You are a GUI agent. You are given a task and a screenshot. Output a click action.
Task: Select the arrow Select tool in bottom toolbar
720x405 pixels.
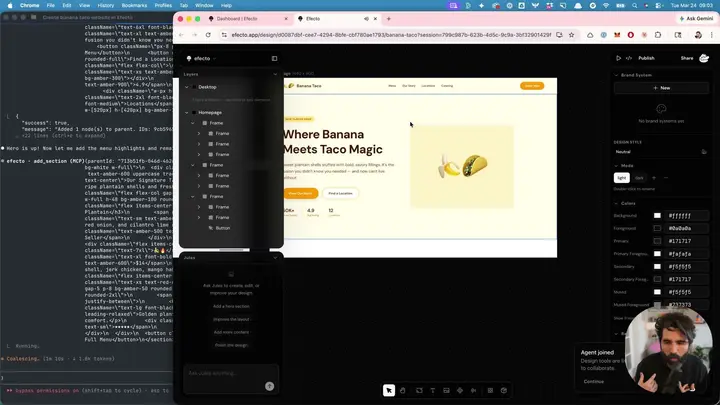(x=388, y=390)
